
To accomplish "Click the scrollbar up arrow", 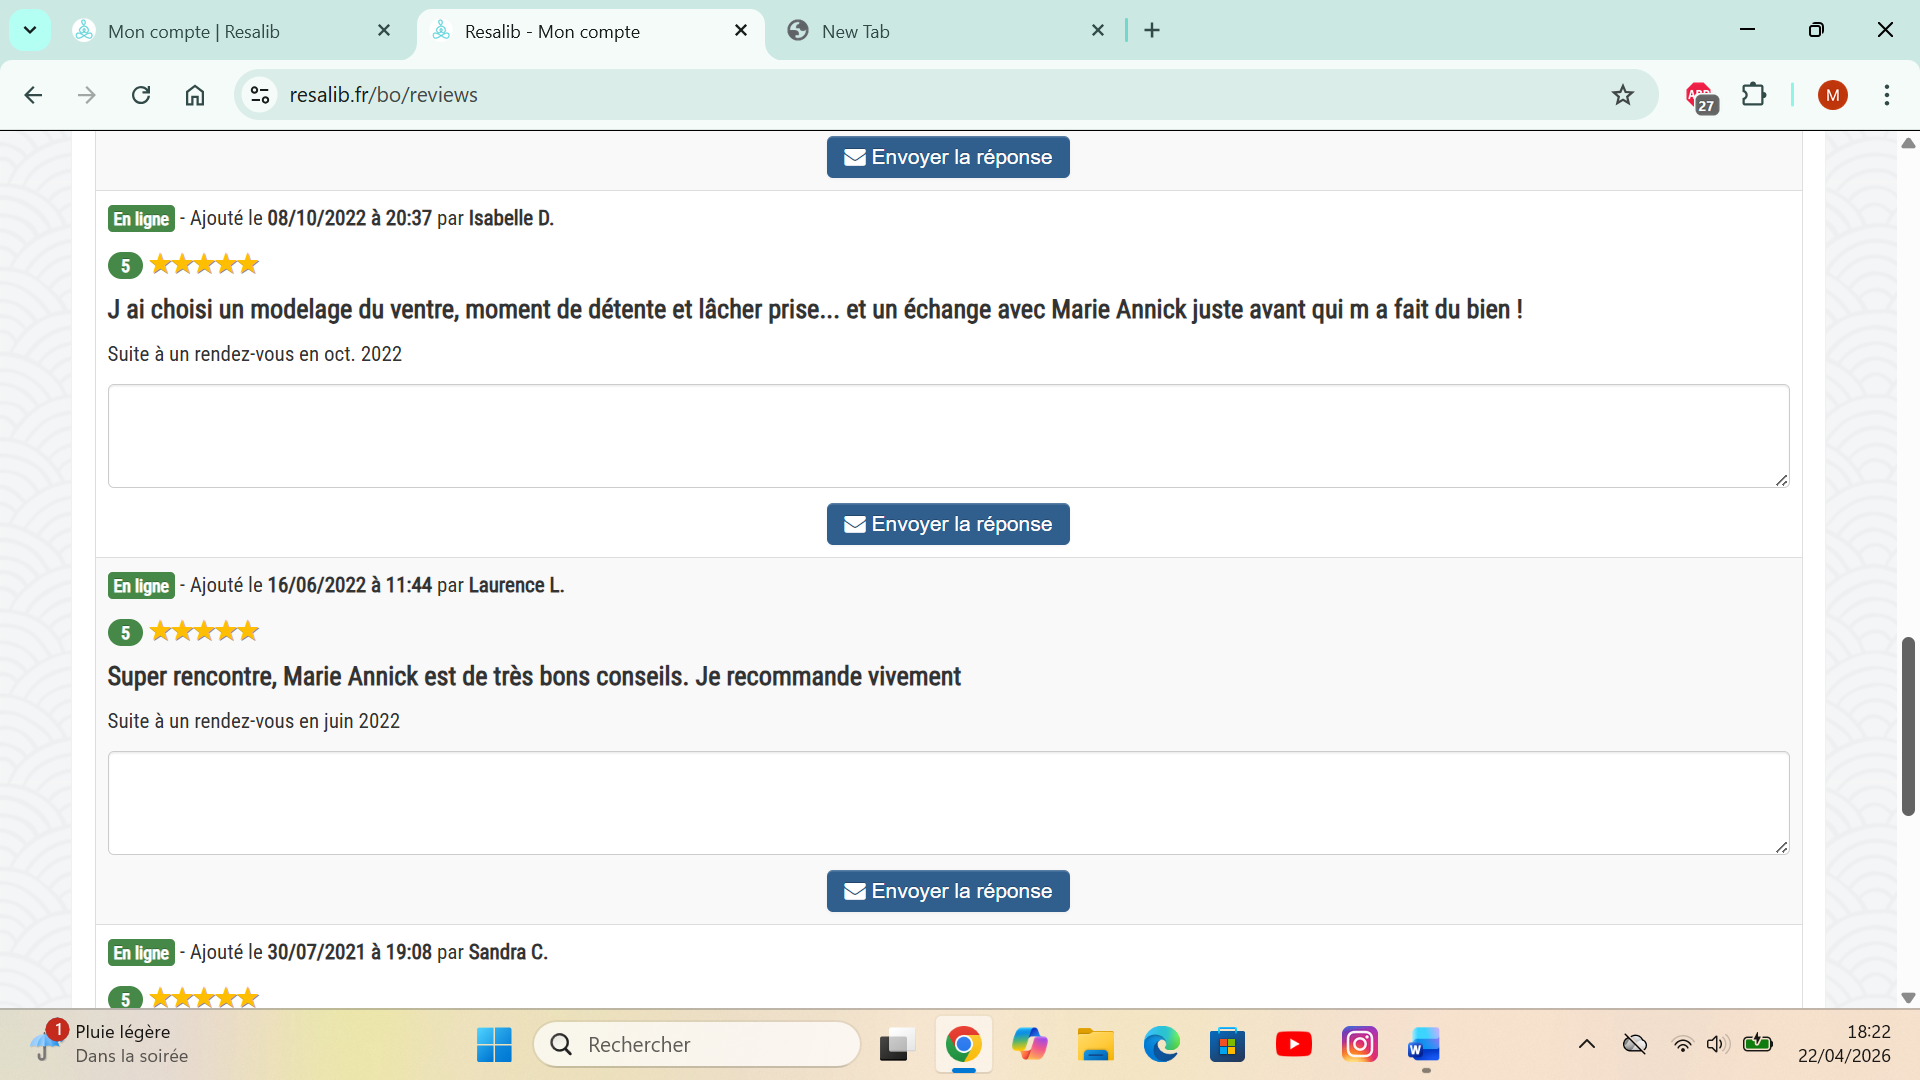I will pos(1908,143).
